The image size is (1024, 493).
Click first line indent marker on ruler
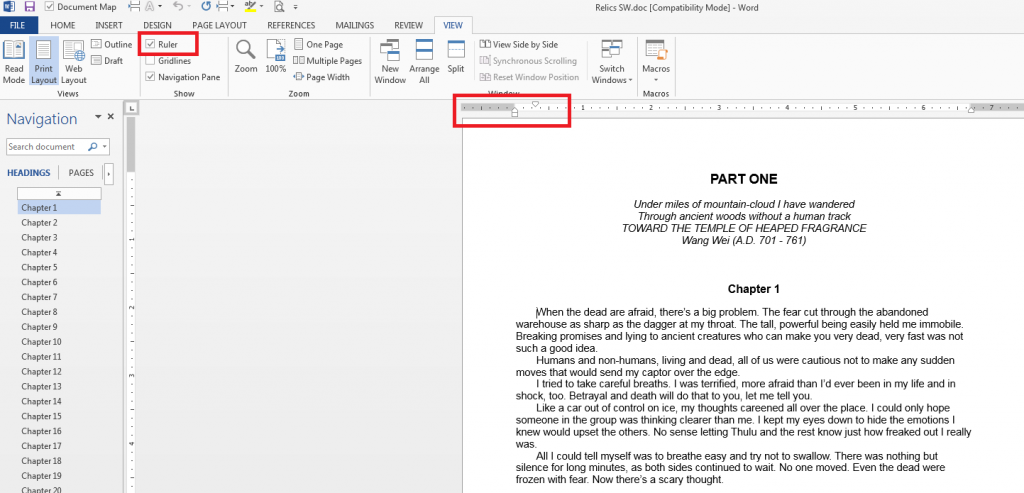[535, 104]
